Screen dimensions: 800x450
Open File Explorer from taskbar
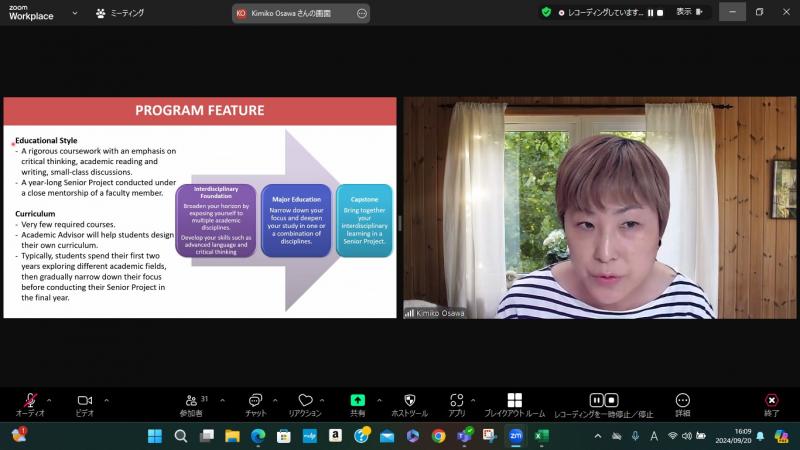coord(232,436)
